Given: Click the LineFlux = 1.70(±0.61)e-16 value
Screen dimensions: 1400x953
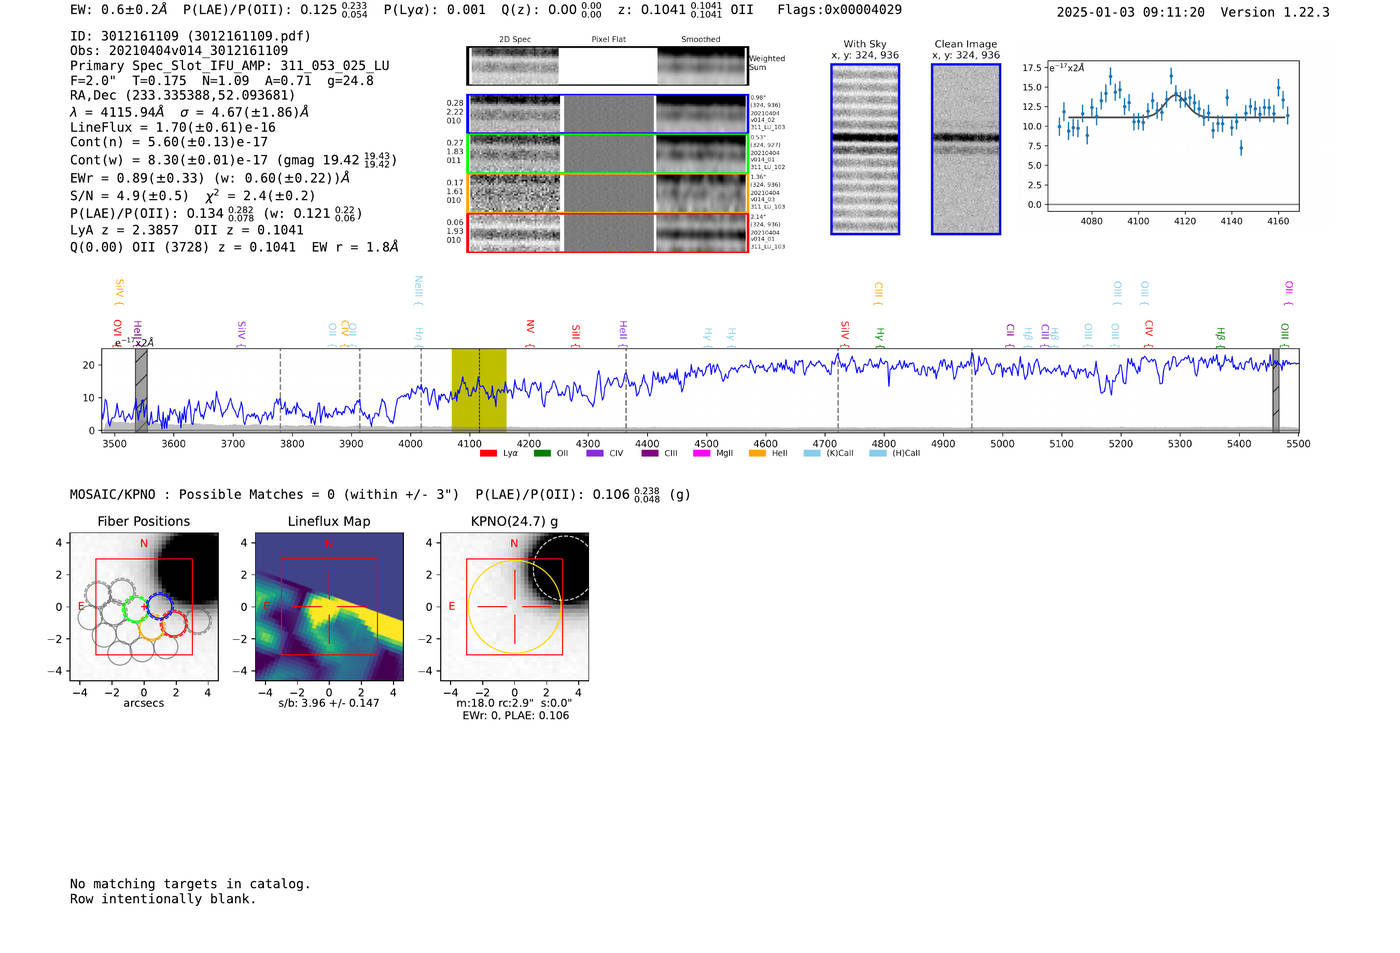Looking at the screenshot, I should [173, 128].
